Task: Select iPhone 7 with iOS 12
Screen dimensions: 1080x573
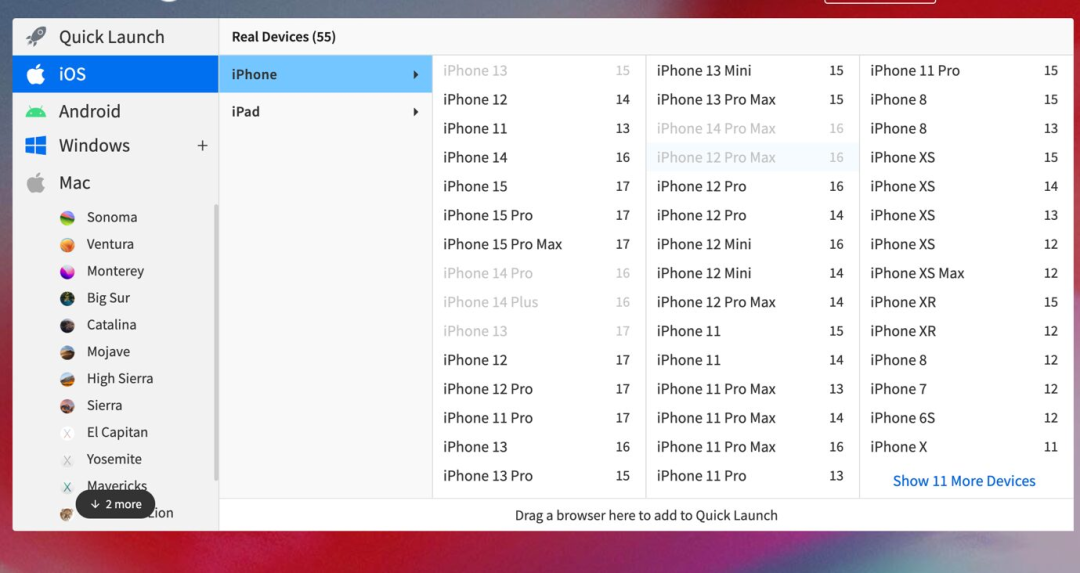Action: point(965,388)
